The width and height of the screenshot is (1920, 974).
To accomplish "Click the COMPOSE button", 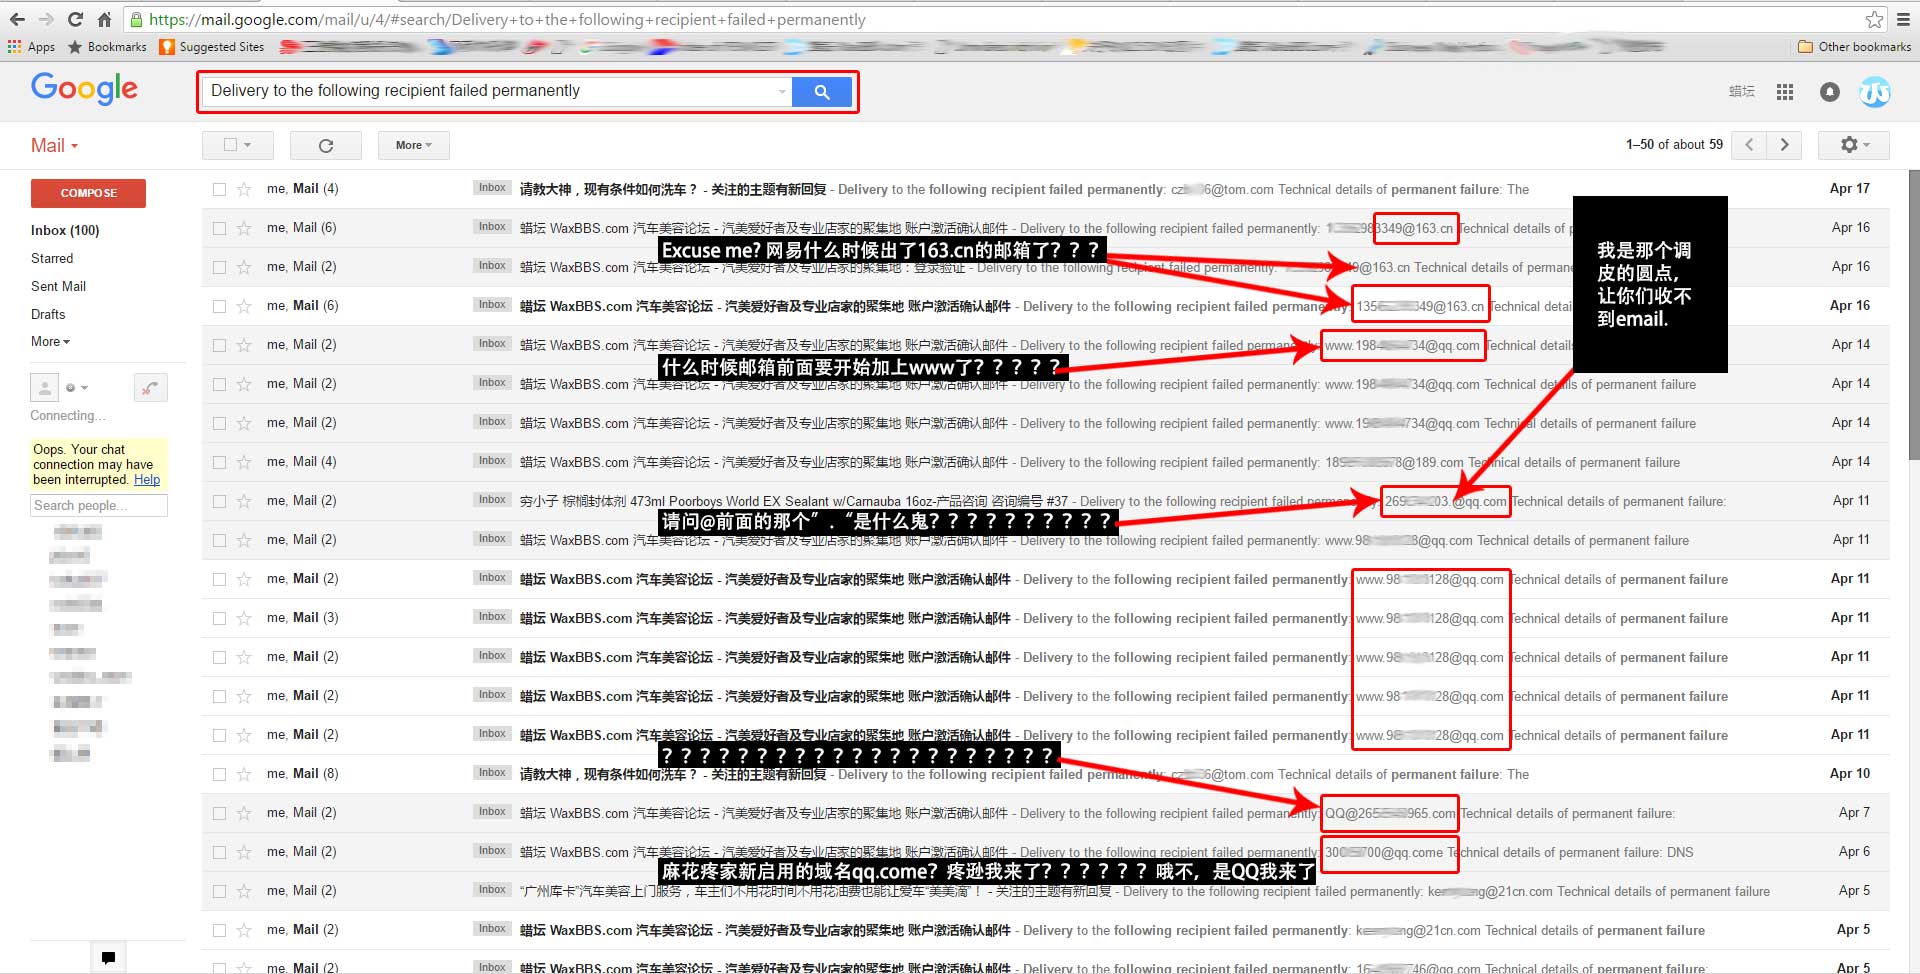I will 88,193.
